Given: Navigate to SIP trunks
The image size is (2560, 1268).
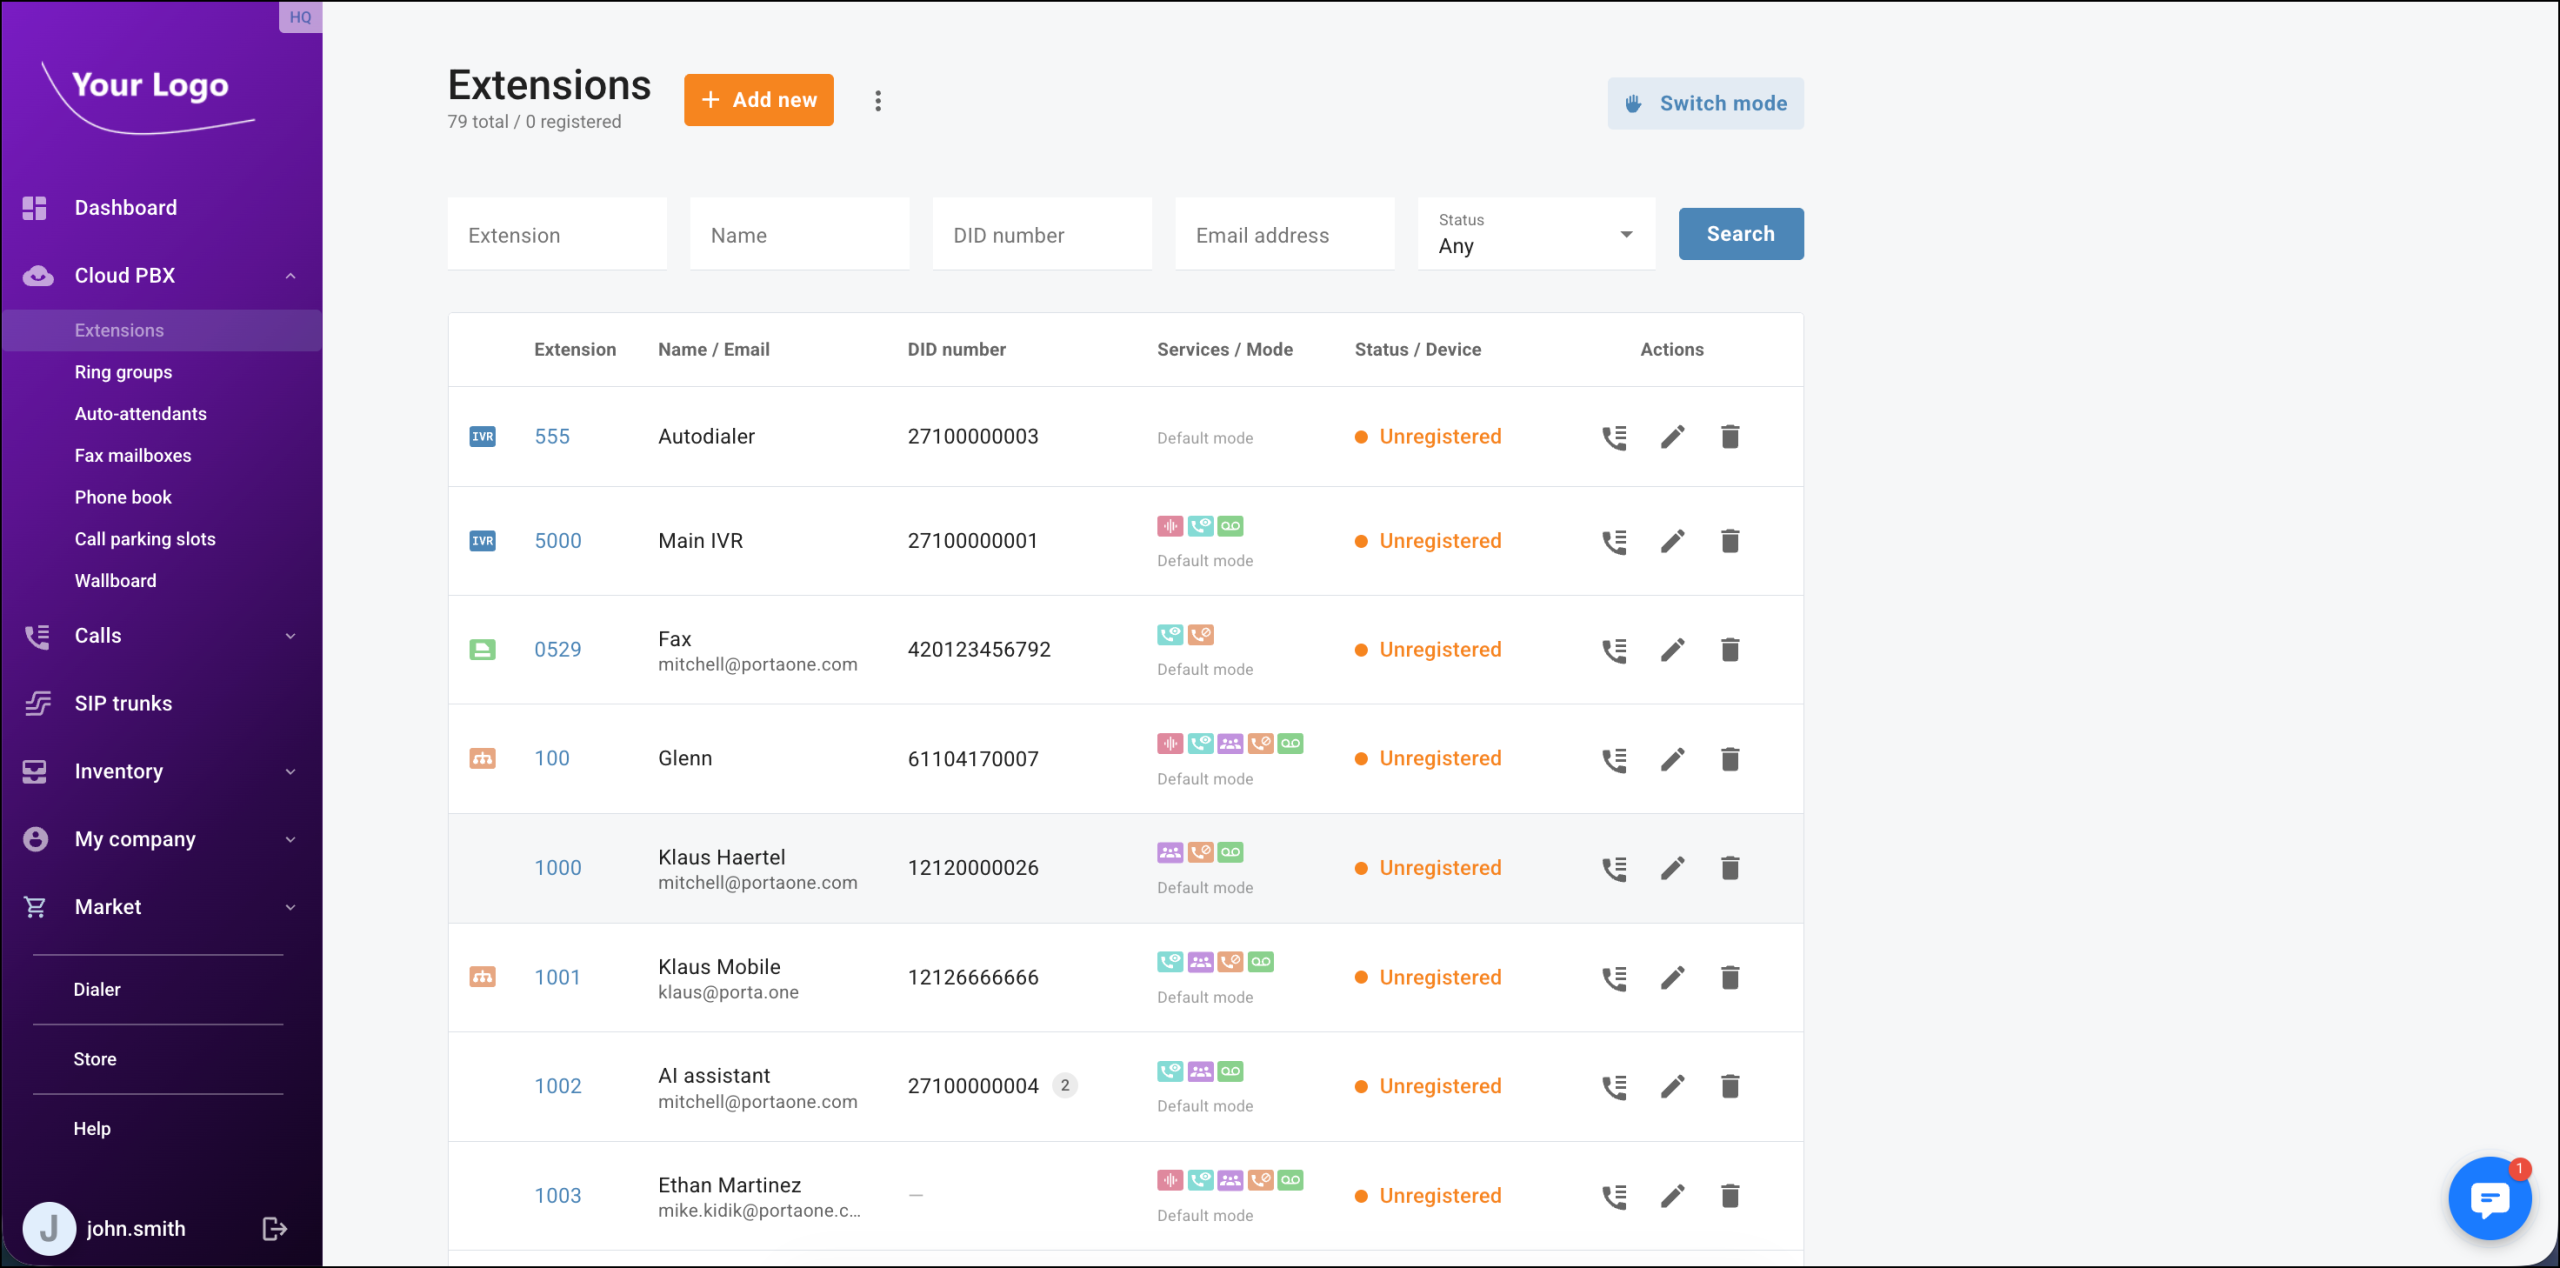Looking at the screenshot, I should pyautogui.click(x=123, y=703).
